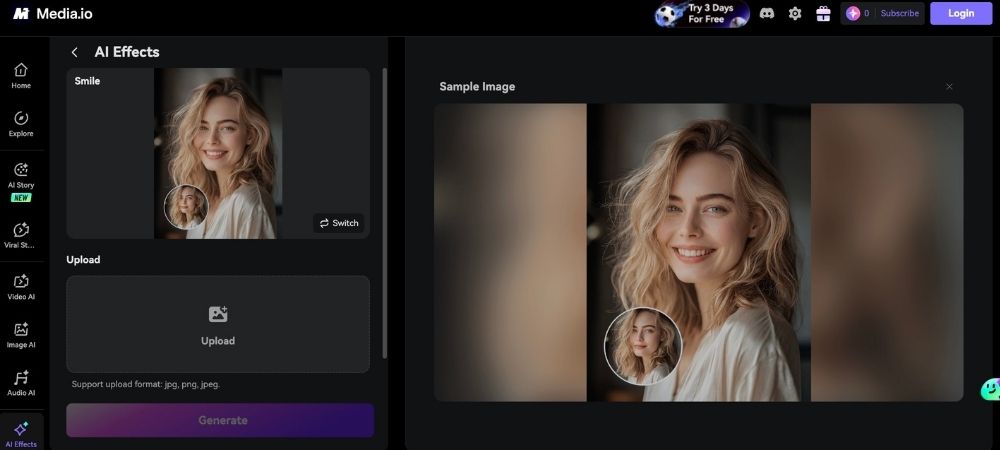Click the Sample Image heading
This screenshot has height=450, width=1000.
tap(477, 87)
